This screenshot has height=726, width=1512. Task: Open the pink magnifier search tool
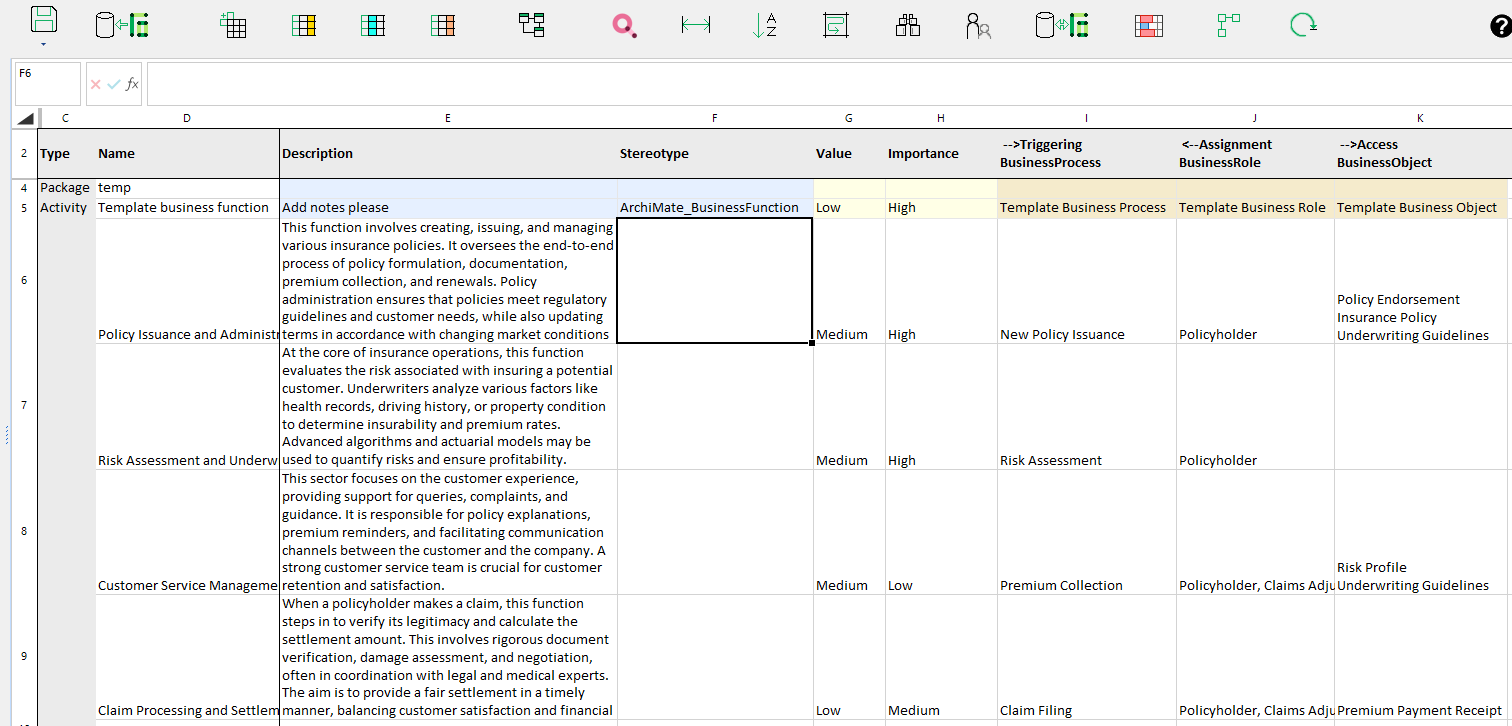(x=624, y=25)
